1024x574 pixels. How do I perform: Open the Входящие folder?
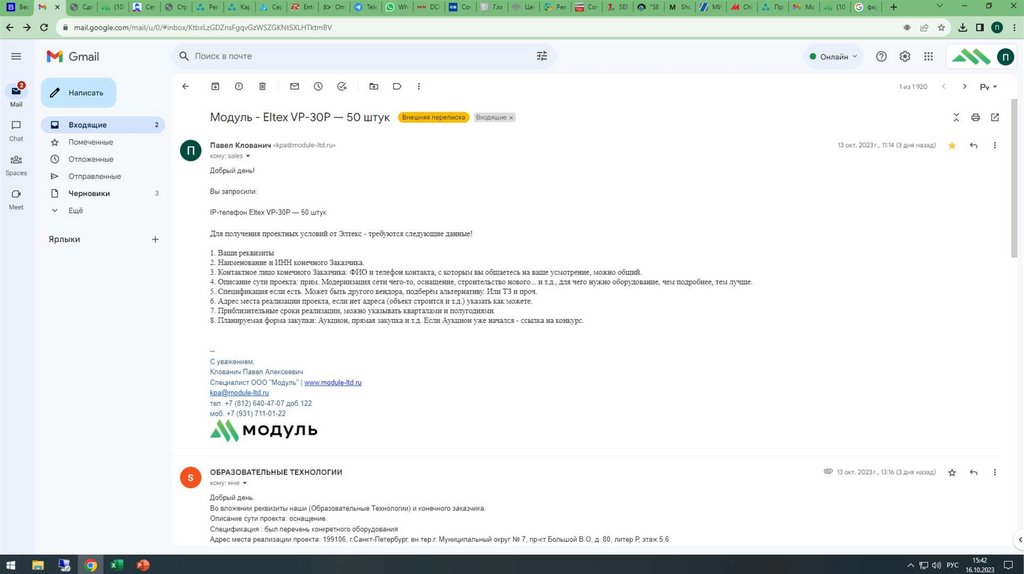[x=103, y=125]
